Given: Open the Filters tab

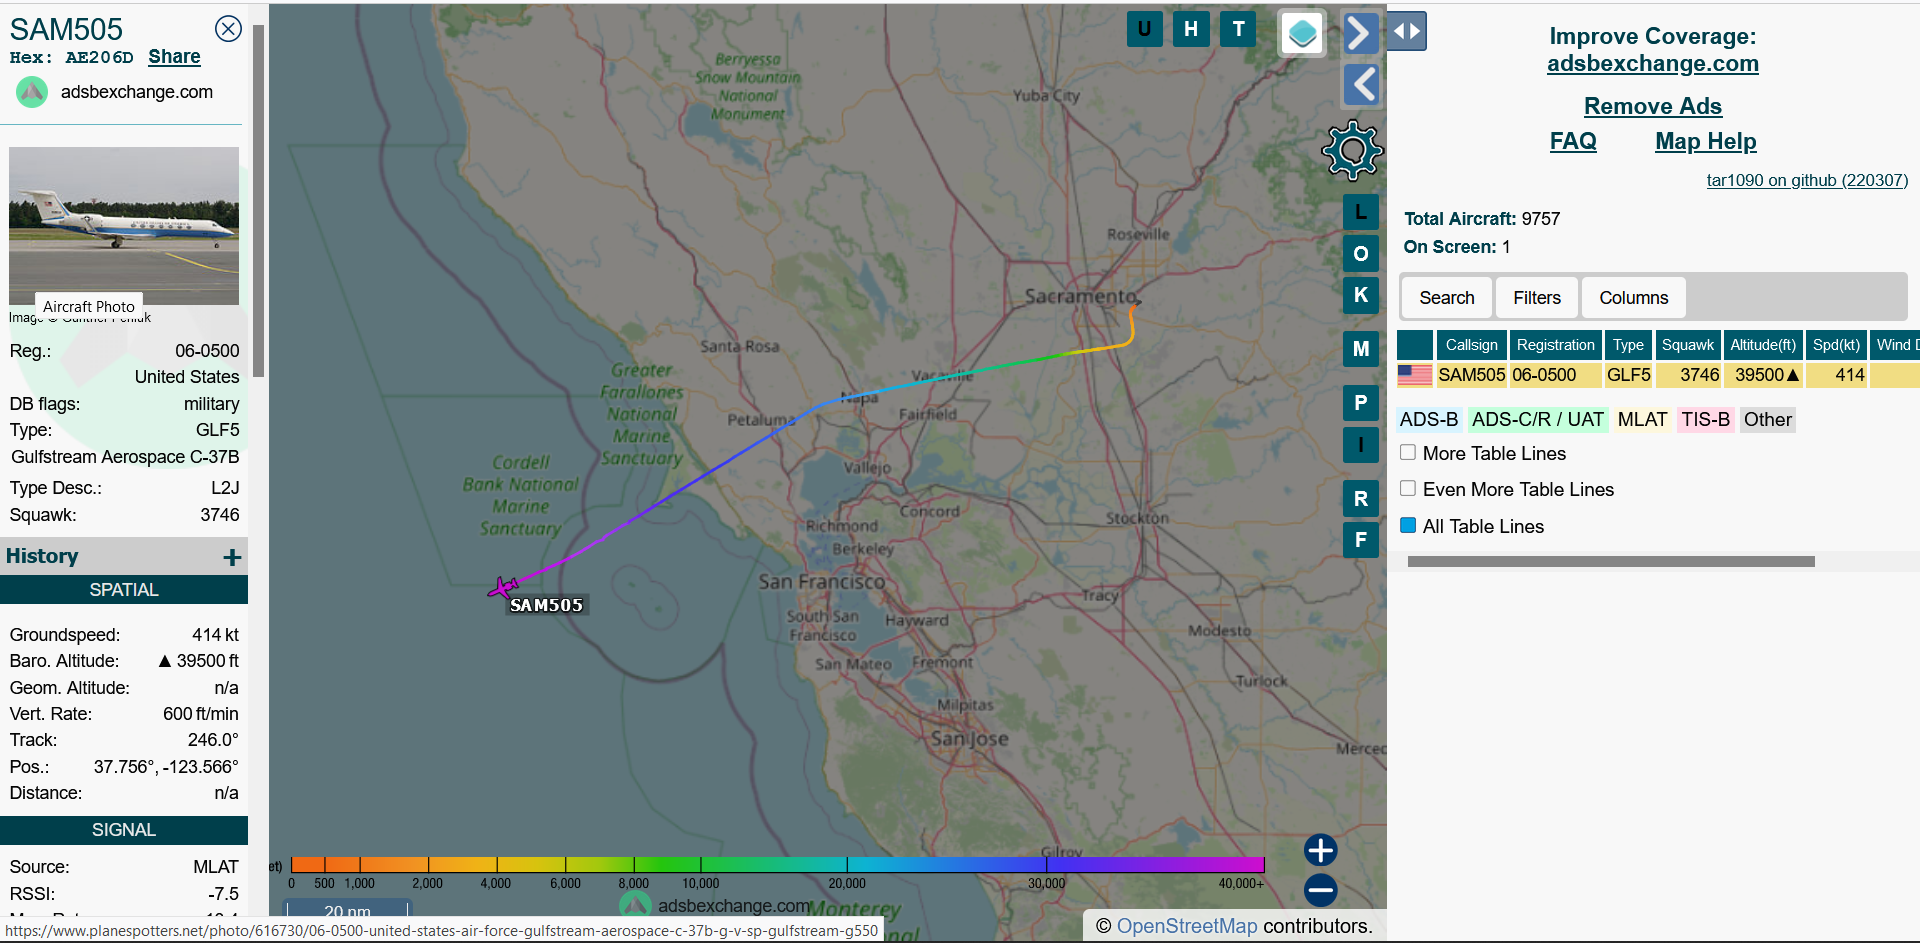Looking at the screenshot, I should 1536,298.
